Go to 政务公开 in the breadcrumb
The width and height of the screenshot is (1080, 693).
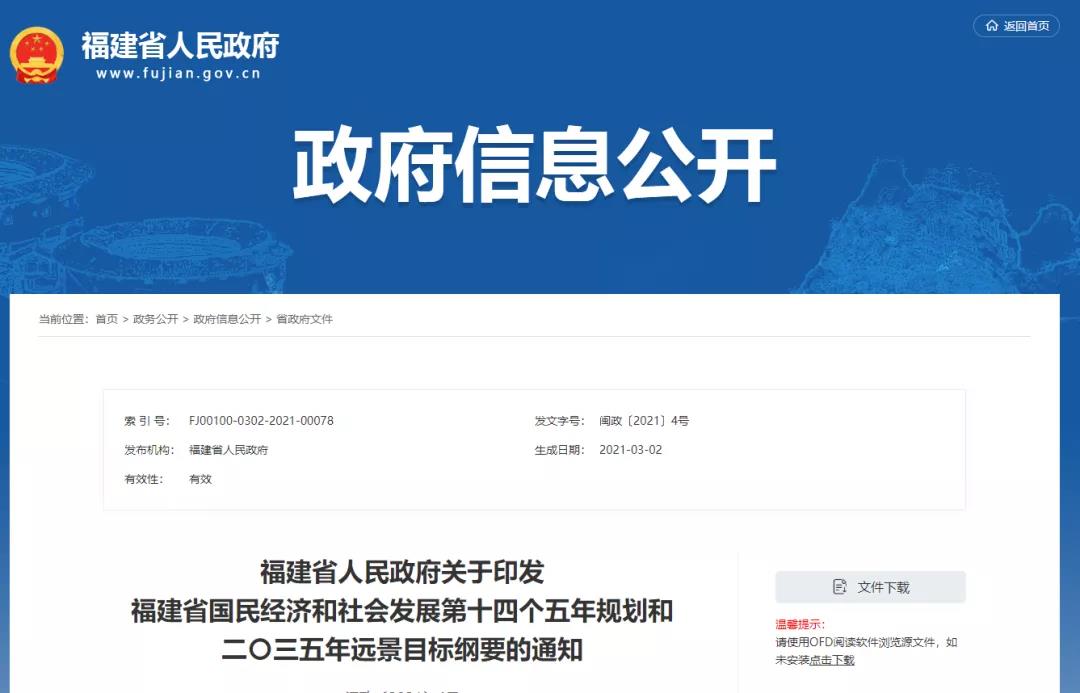[156, 319]
